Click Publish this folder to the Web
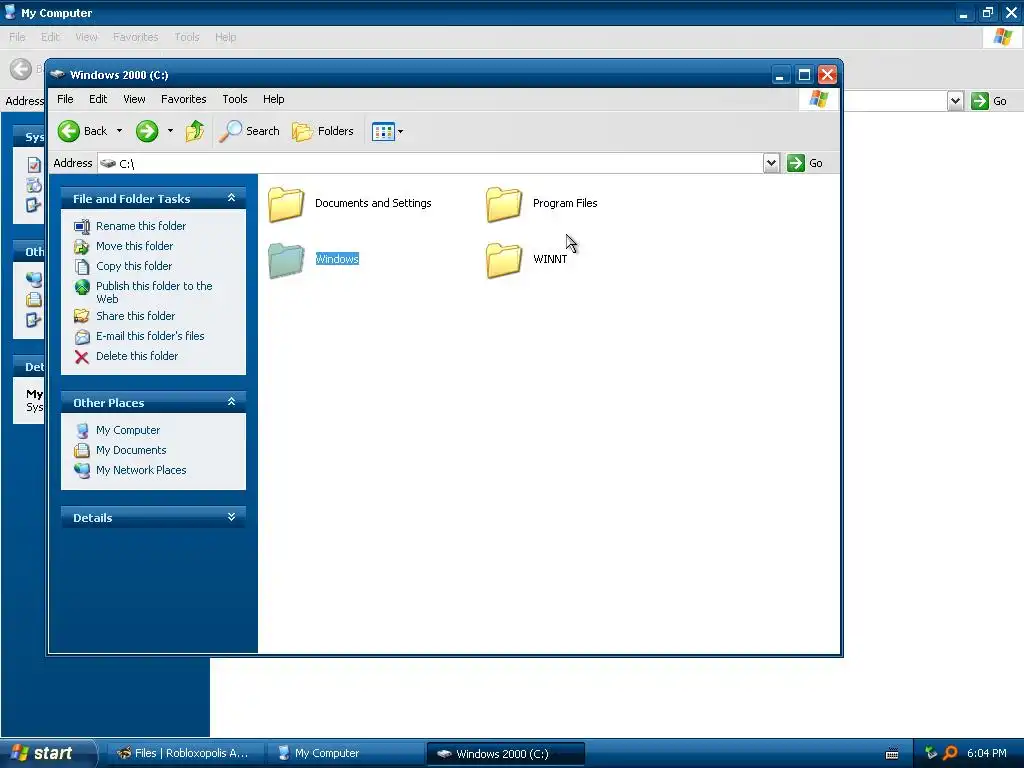This screenshot has width=1024, height=768. (x=154, y=293)
